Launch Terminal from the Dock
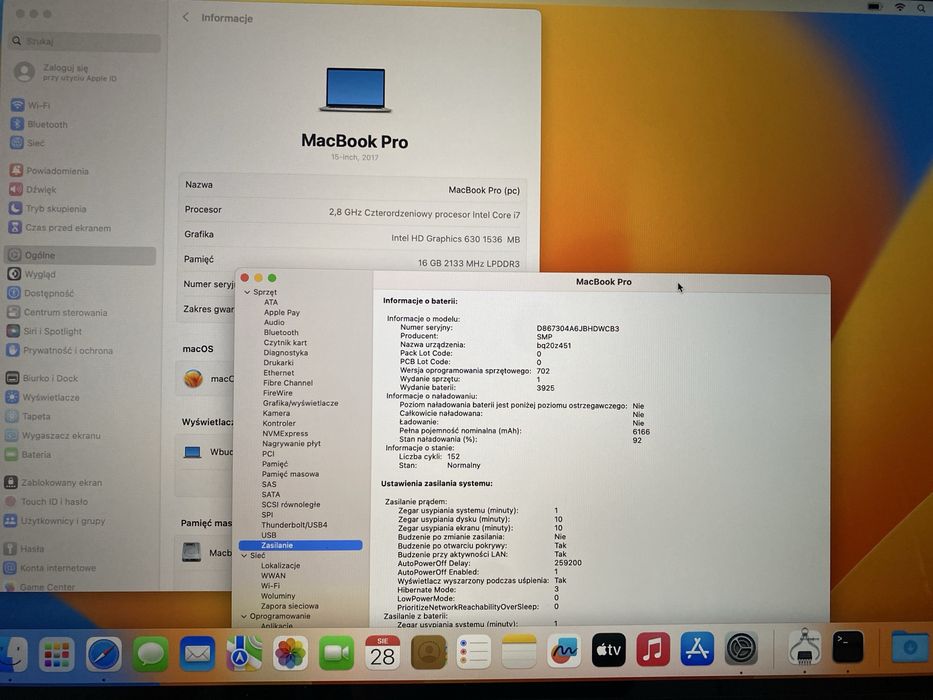 coord(847,646)
